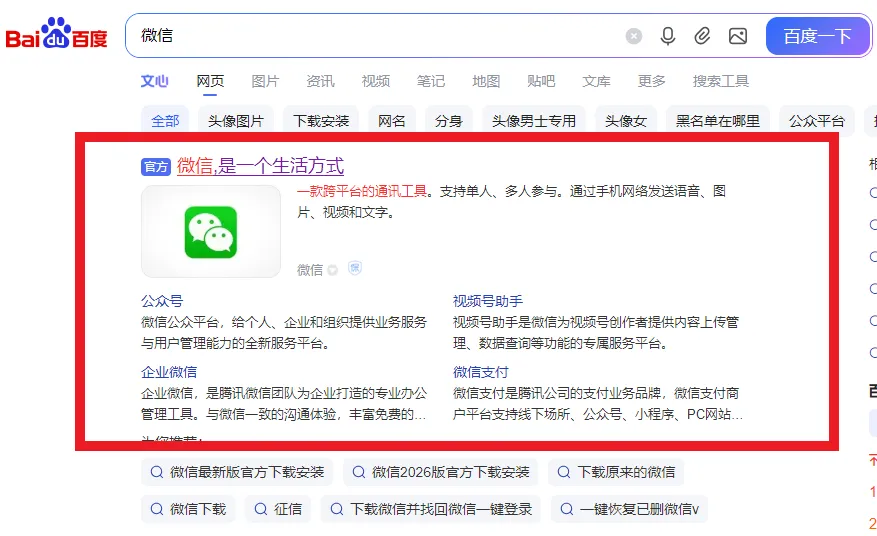The height and width of the screenshot is (536, 877).
Task: Click the 保 shield badge icon
Action: click(355, 269)
